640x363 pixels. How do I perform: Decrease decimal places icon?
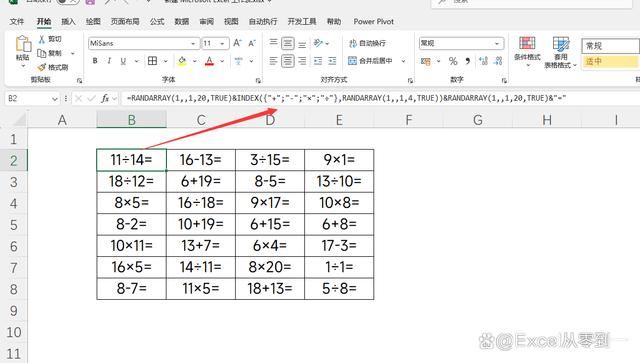pos(498,61)
